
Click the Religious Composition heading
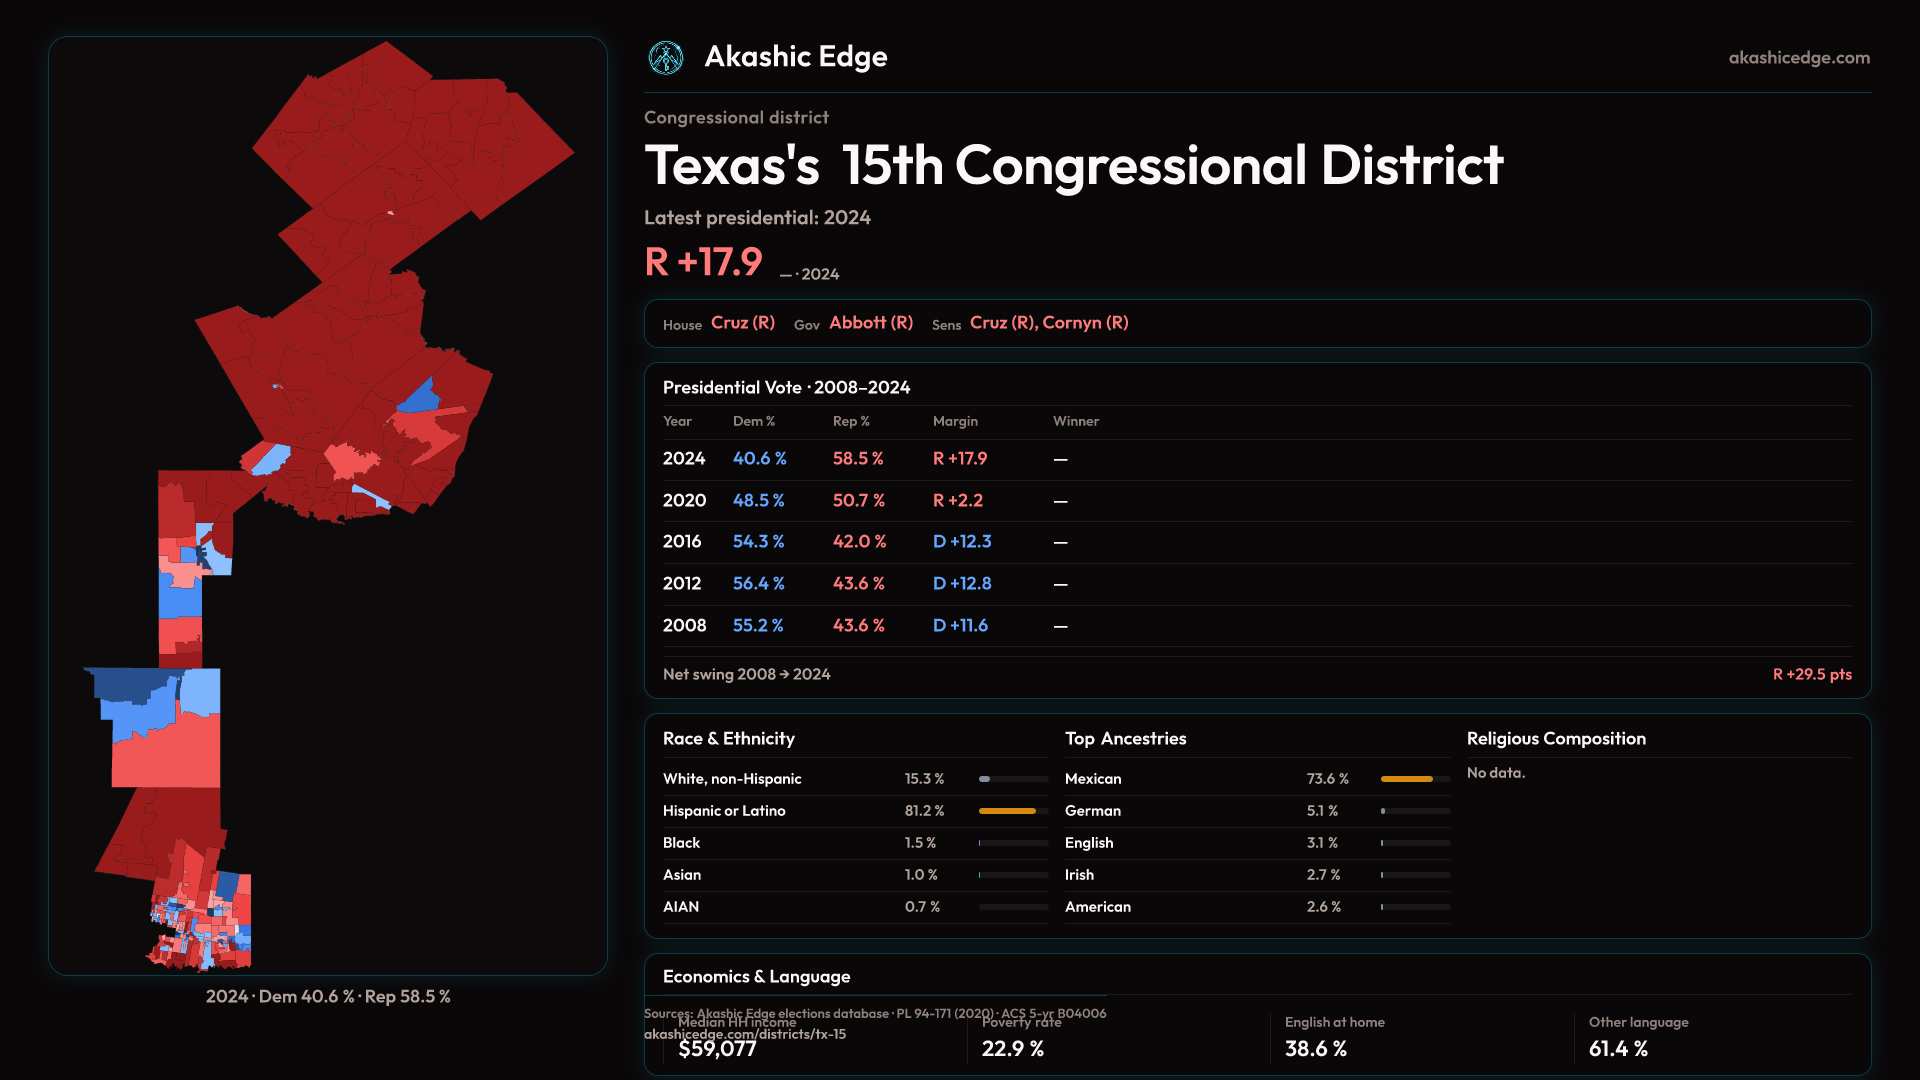1555,739
